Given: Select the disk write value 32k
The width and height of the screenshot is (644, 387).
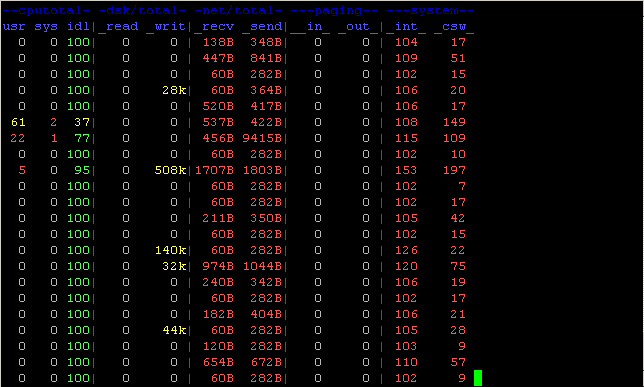Looking at the screenshot, I should (174, 266).
